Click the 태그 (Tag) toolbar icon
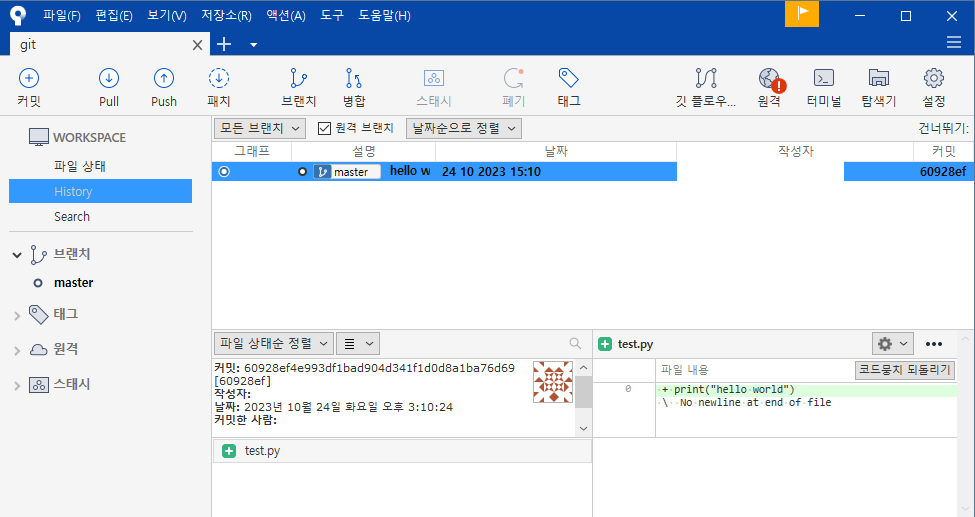 [569, 87]
